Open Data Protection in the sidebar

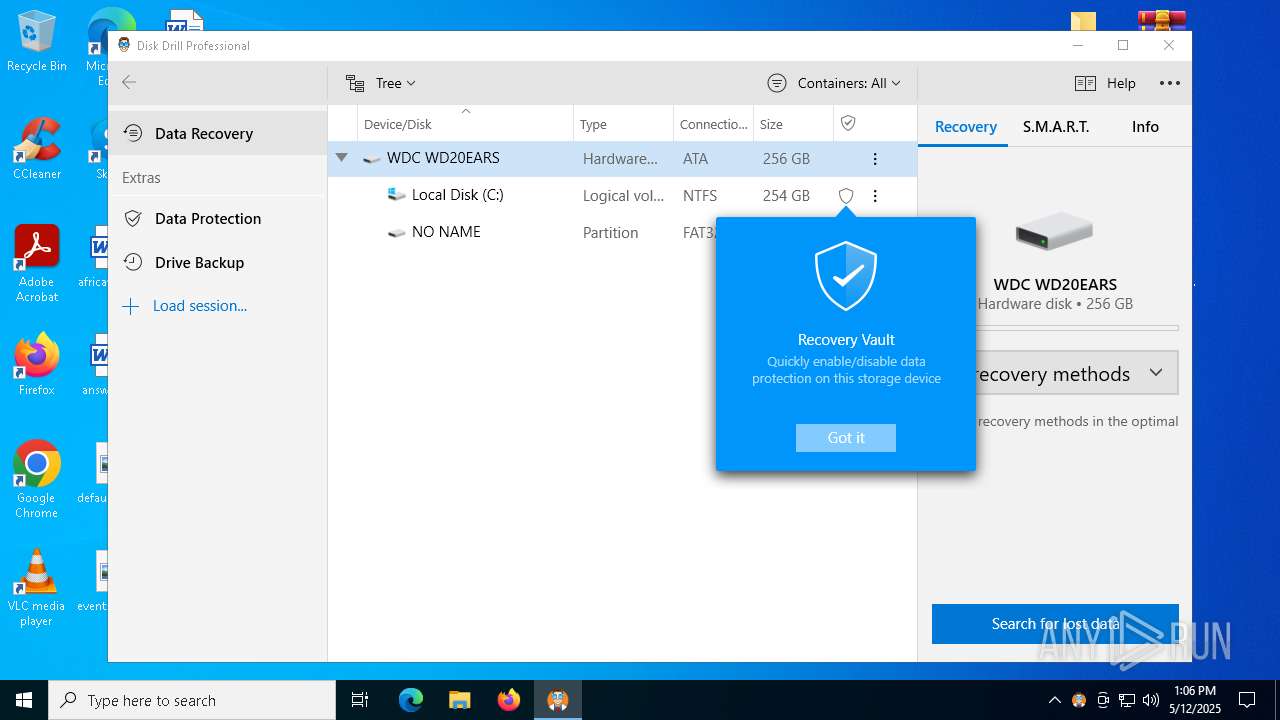click(217, 218)
